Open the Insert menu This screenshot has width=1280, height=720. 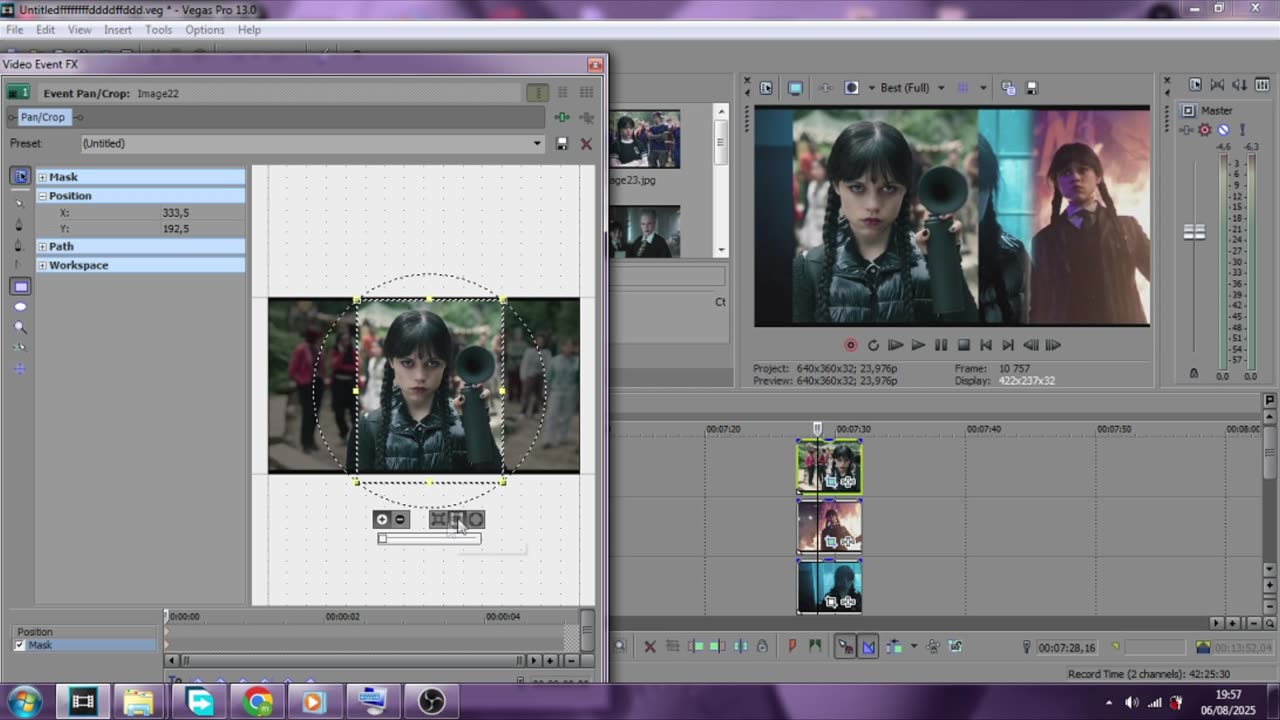pos(117,30)
